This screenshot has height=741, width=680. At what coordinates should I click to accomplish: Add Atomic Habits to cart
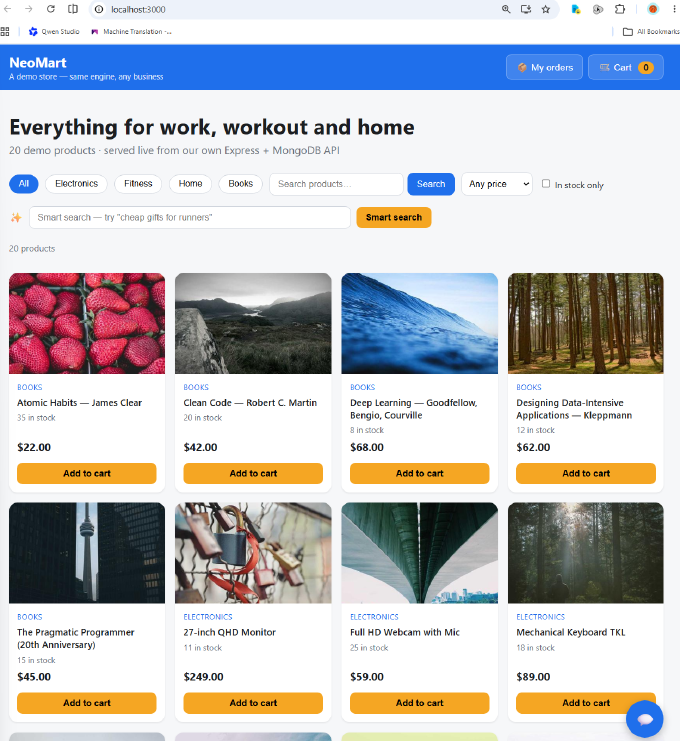pyautogui.click(x=87, y=474)
